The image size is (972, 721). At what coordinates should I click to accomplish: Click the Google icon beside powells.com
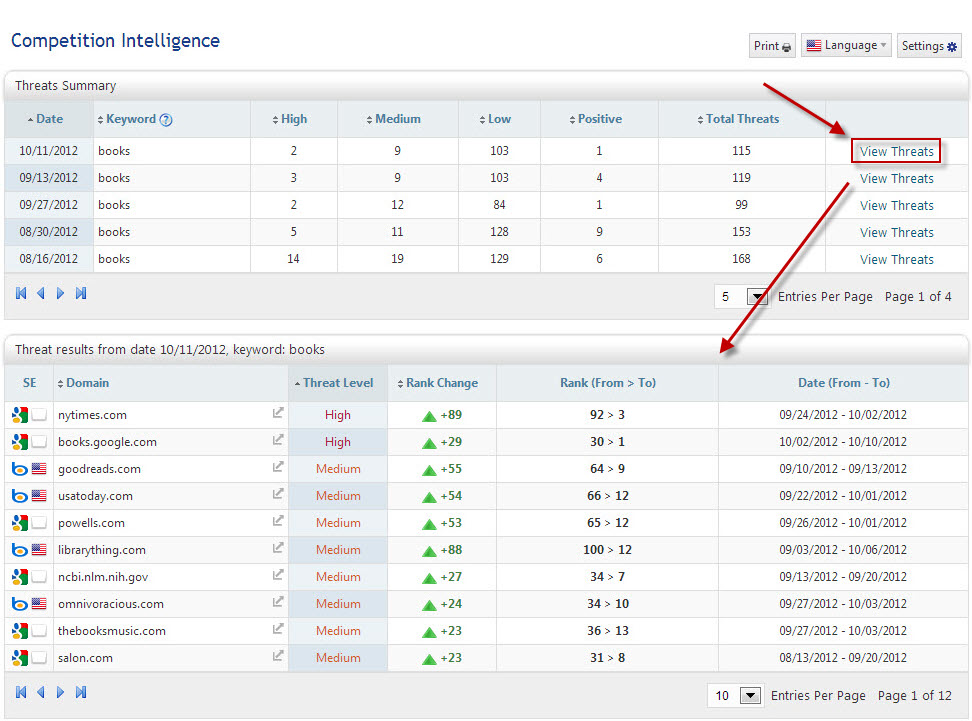click(x=20, y=523)
